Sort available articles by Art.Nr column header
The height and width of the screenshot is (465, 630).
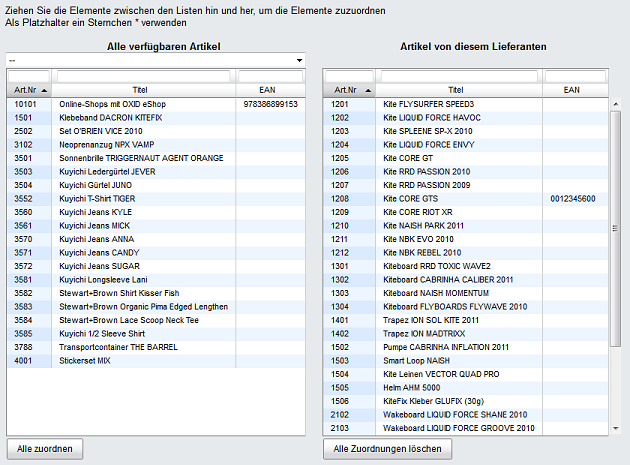coord(29,90)
